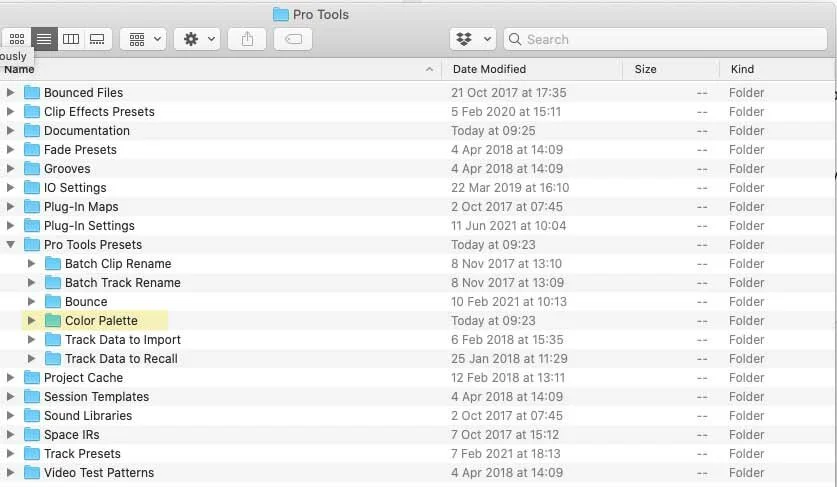Expand the Space IRs folder

[10, 434]
